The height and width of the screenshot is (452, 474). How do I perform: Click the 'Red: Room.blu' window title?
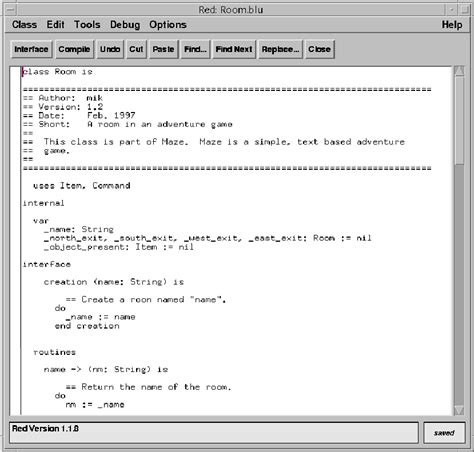(x=231, y=10)
